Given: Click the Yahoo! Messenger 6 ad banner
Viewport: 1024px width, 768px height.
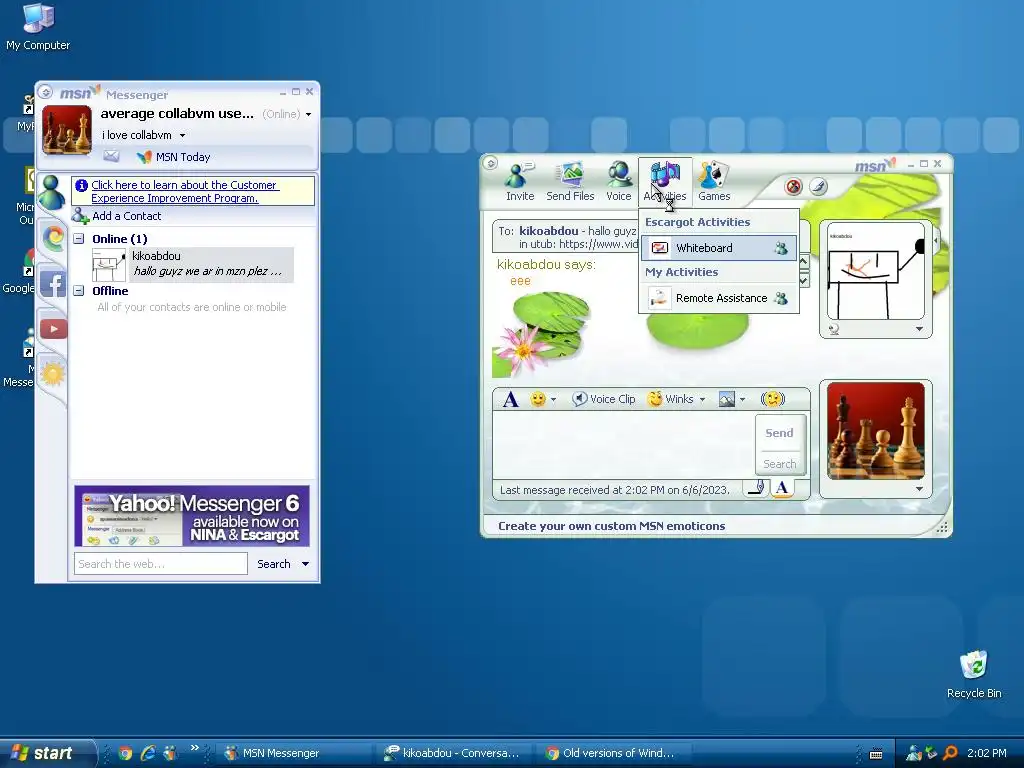Looking at the screenshot, I should click(x=192, y=516).
